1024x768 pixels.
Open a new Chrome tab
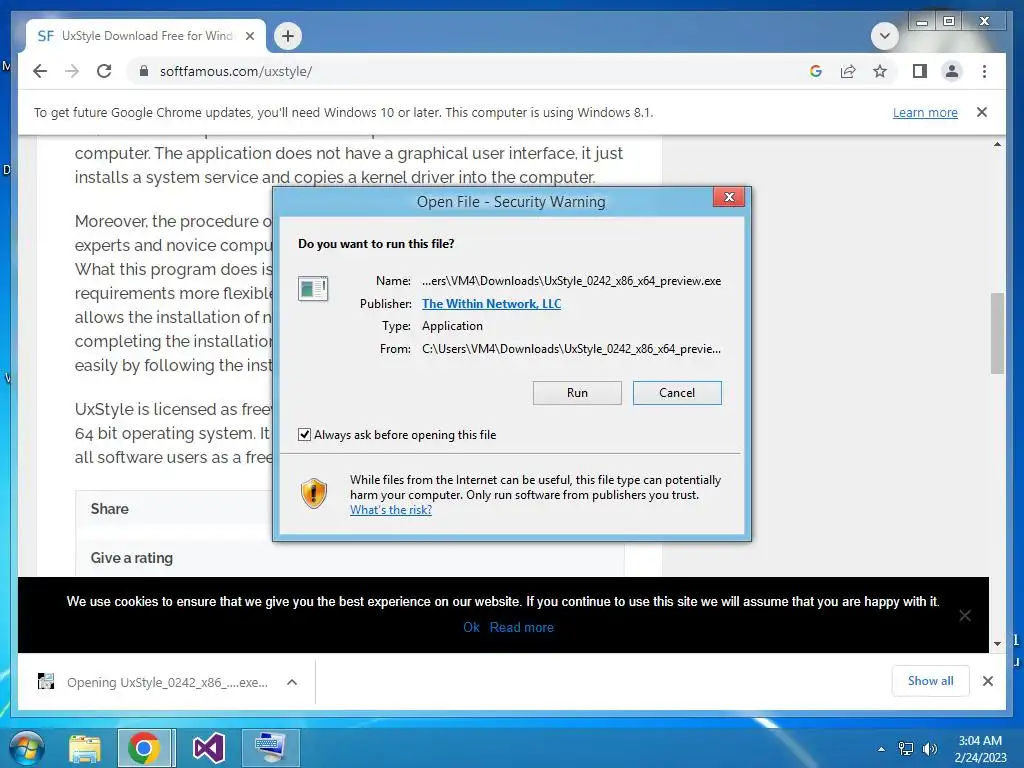(288, 36)
